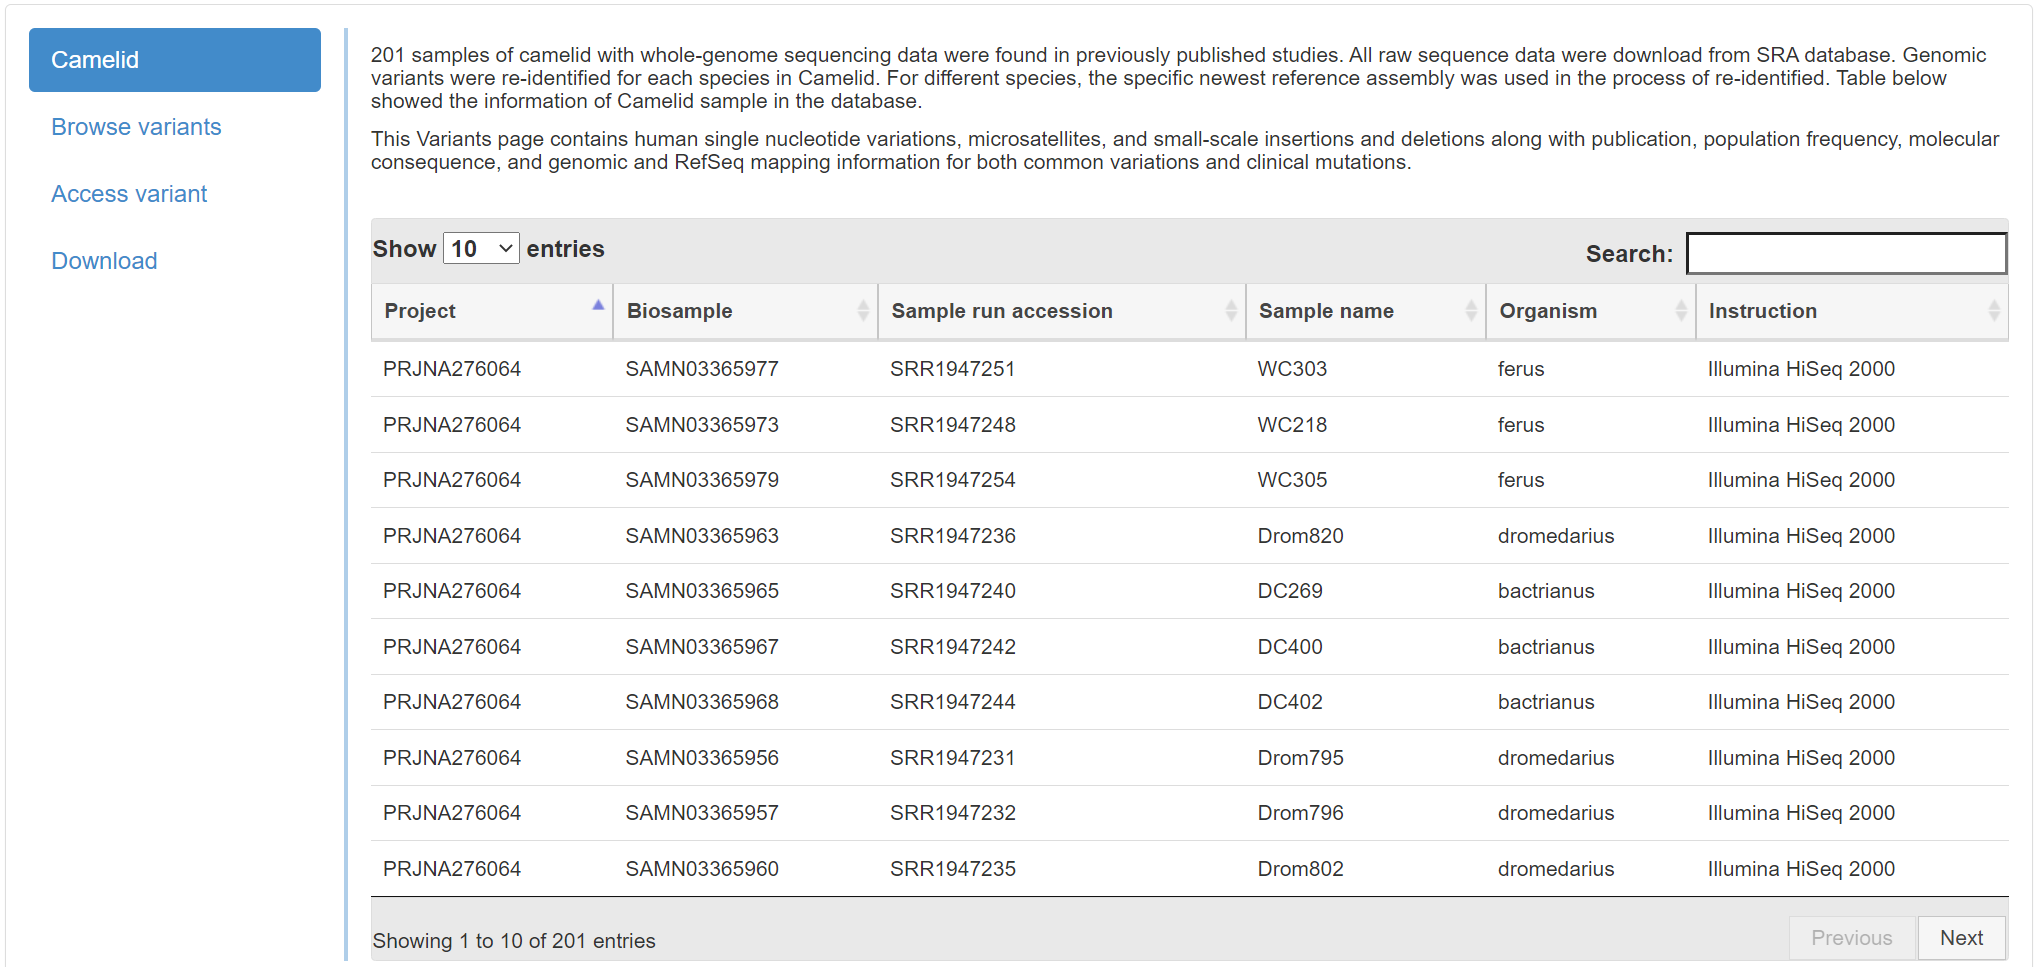This screenshot has width=2040, height=967.
Task: Click organism ferus in WC303 row
Action: coord(1521,369)
